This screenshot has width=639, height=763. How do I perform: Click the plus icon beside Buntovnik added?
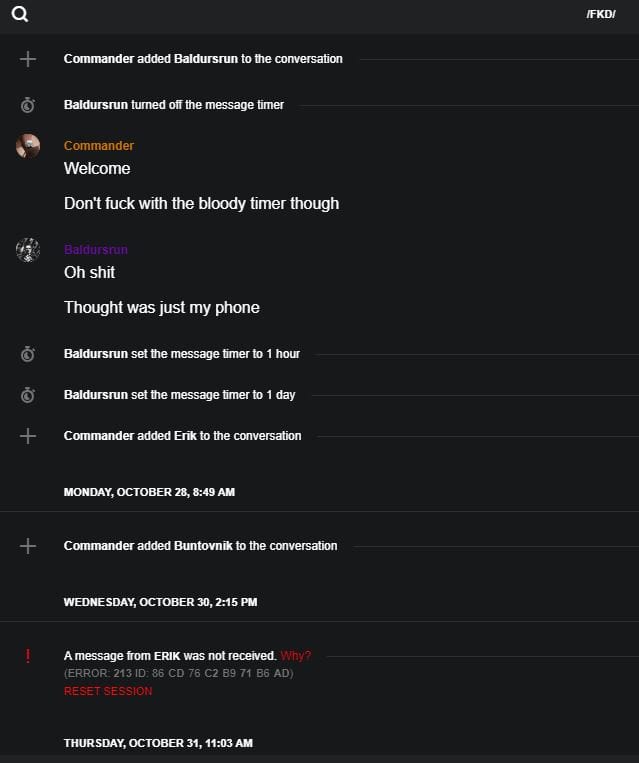coord(28,546)
